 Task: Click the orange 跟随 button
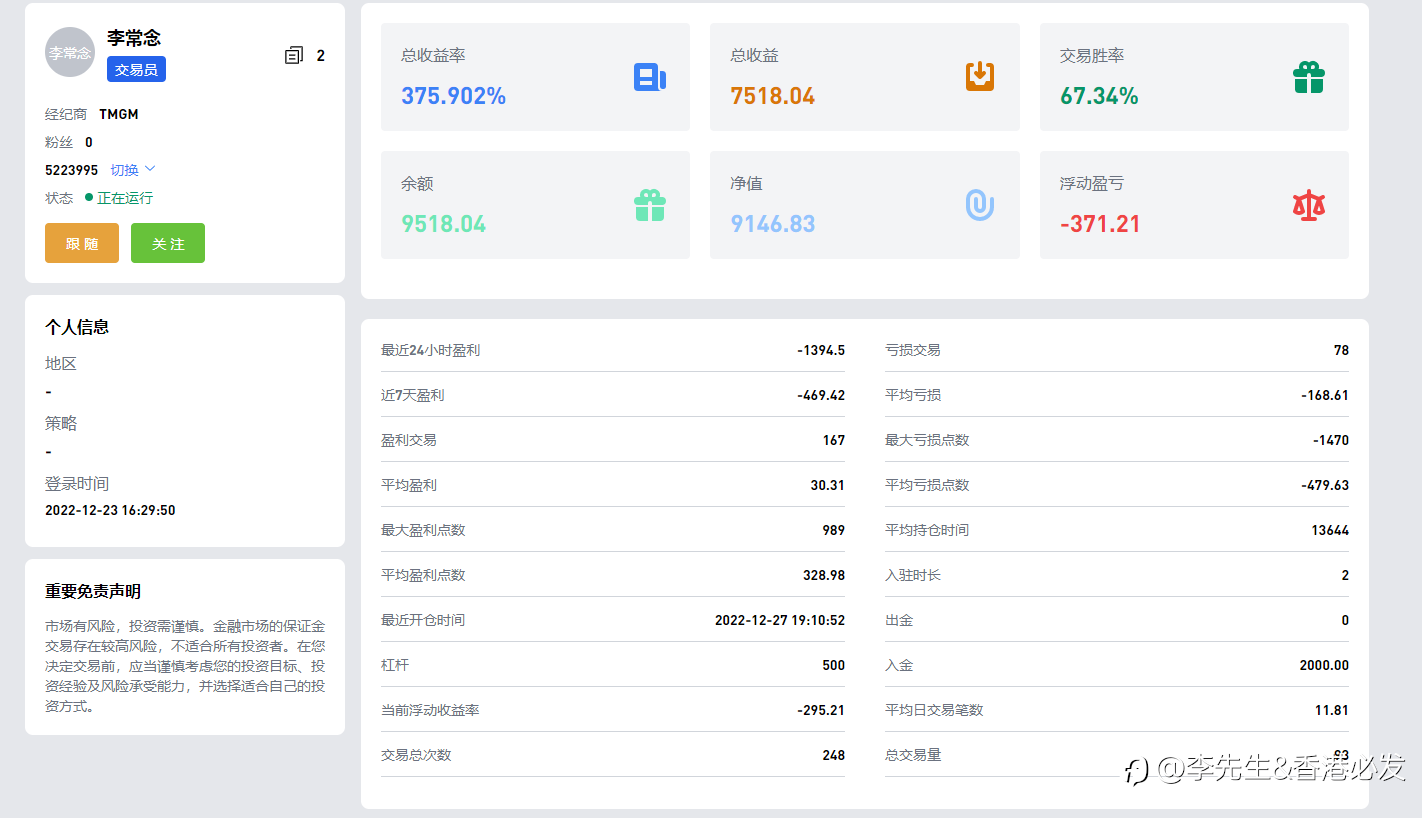82,243
